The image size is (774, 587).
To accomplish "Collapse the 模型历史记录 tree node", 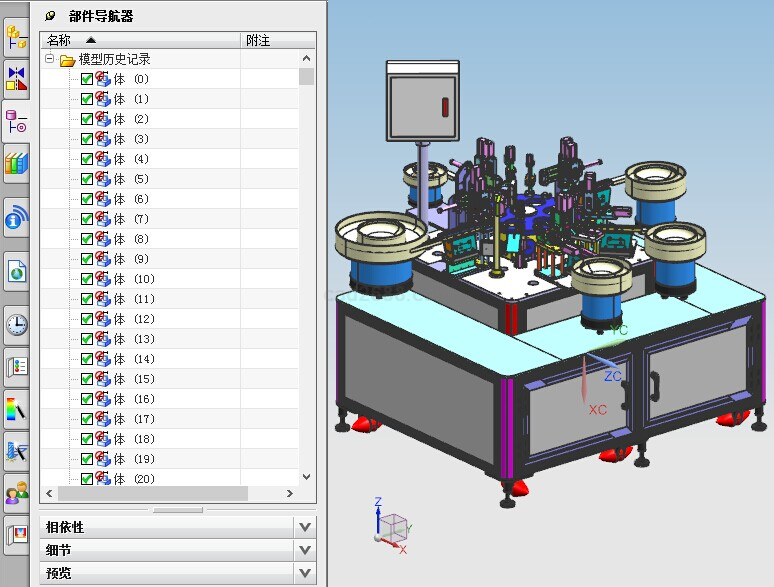I will coord(50,60).
